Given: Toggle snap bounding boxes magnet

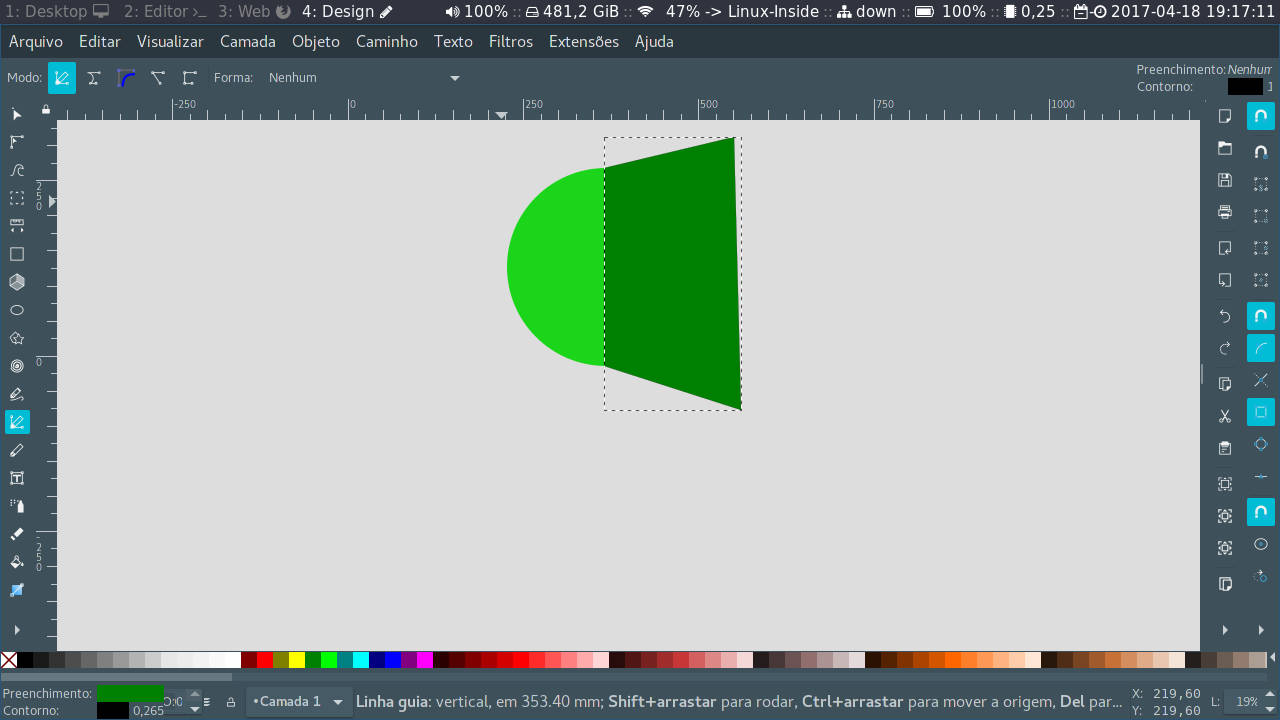Looking at the screenshot, I should point(1261,152).
